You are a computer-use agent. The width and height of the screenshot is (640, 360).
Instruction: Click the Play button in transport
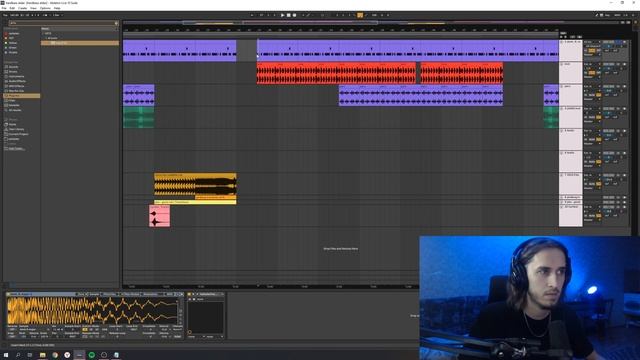(282, 15)
